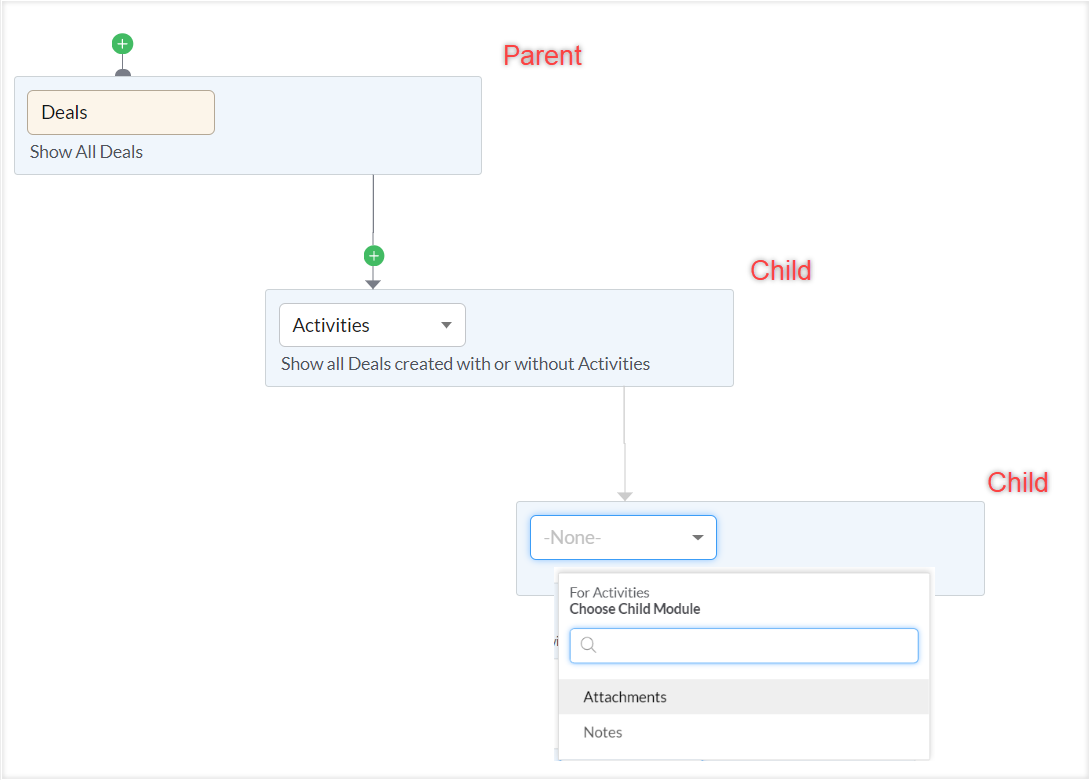The height and width of the screenshot is (780, 1090).
Task: Click the caret arrow on the -None- dropdown
Action: pos(698,538)
